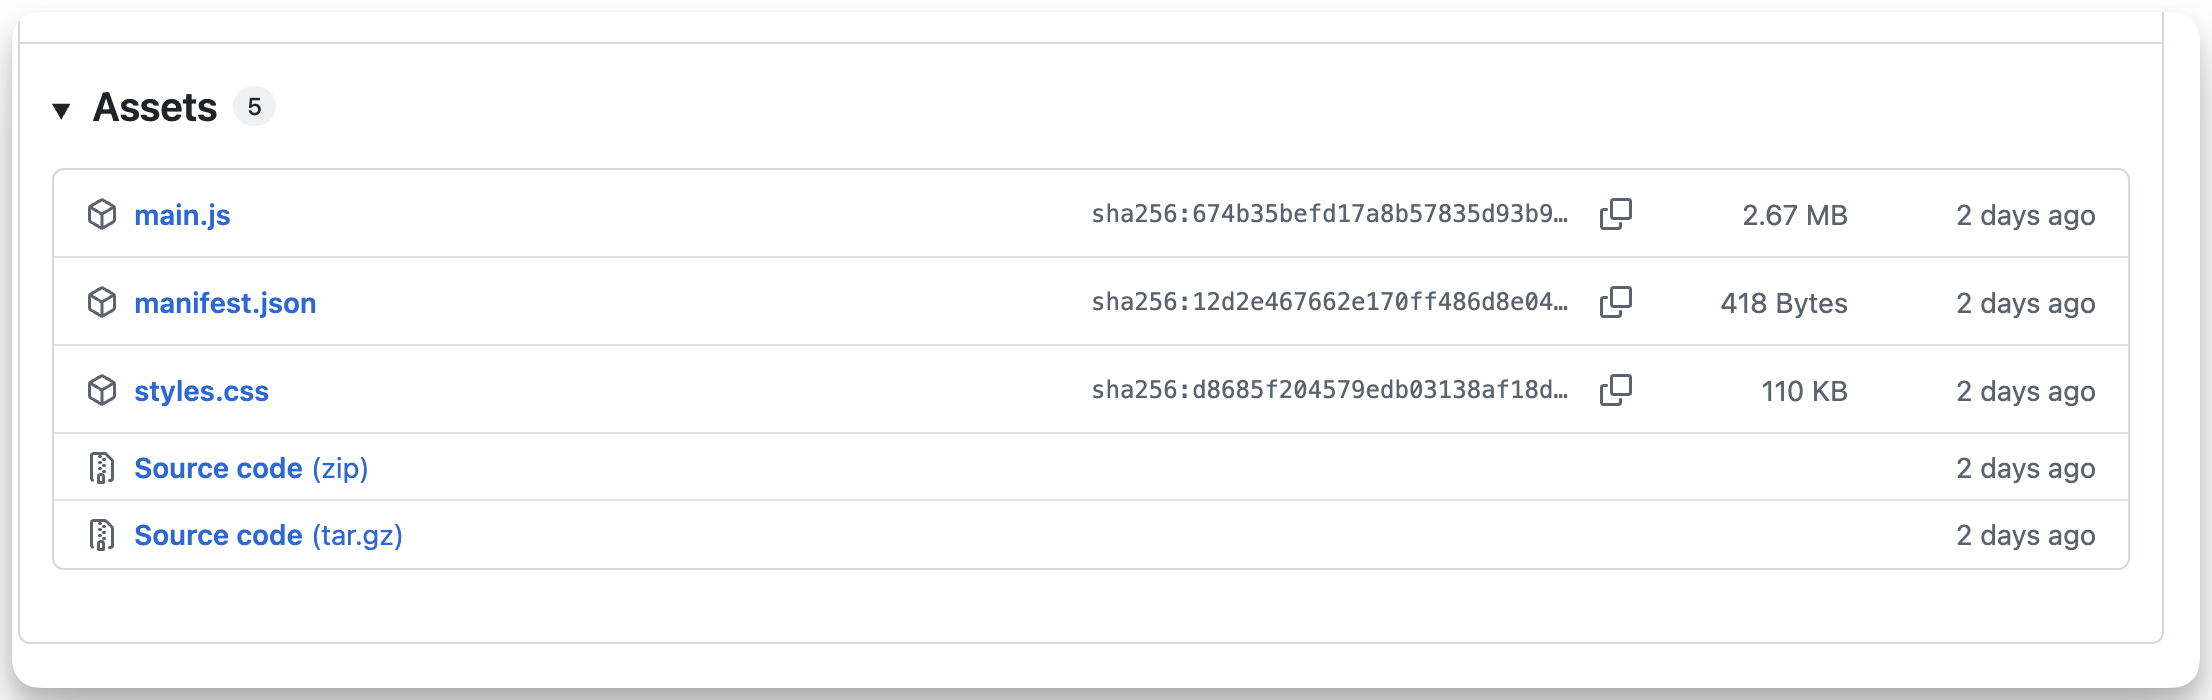The height and width of the screenshot is (700, 2212).
Task: Select the sha256 hash text for manifest.json
Action: (1329, 302)
